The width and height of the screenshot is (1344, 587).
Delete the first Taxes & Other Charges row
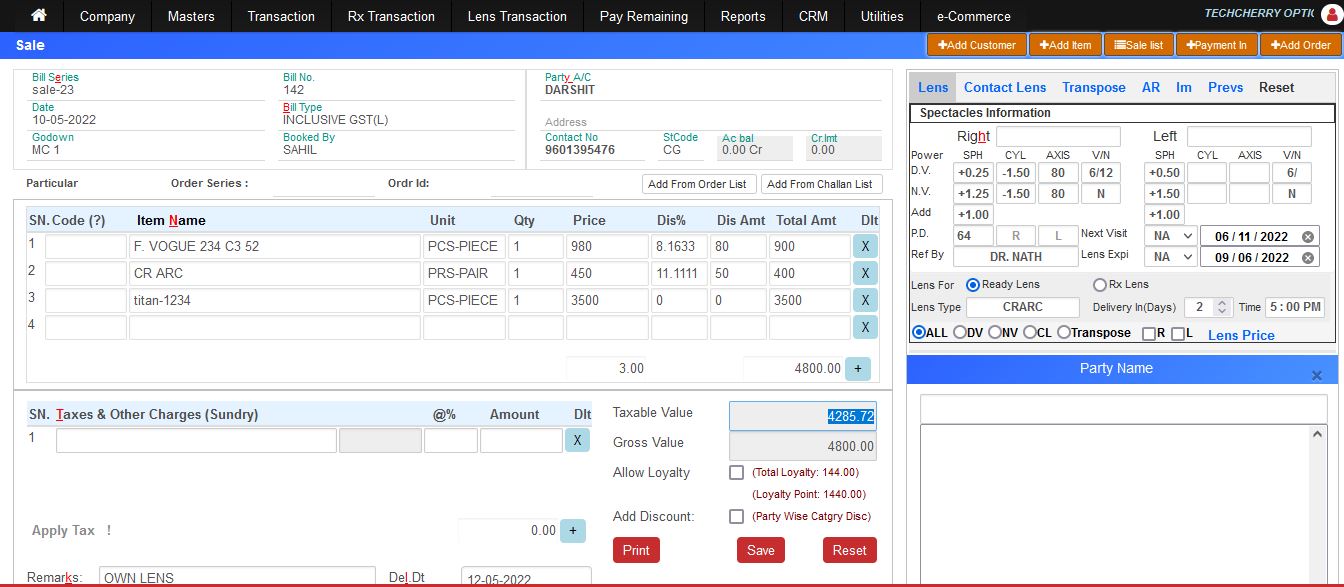click(577, 439)
